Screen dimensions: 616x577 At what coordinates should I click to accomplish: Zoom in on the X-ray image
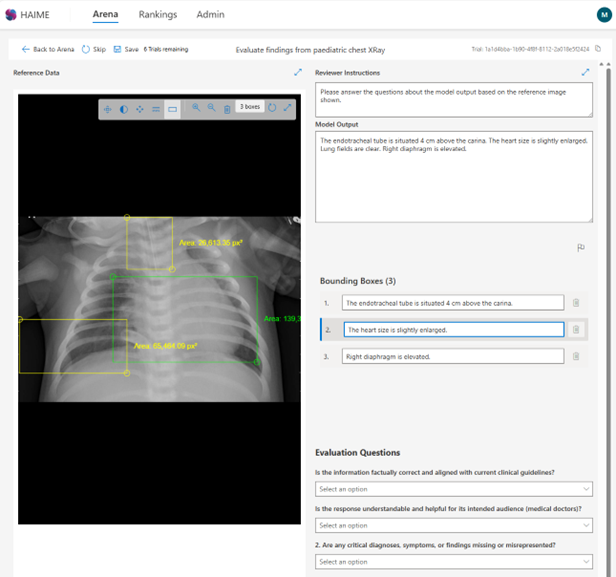pos(196,108)
